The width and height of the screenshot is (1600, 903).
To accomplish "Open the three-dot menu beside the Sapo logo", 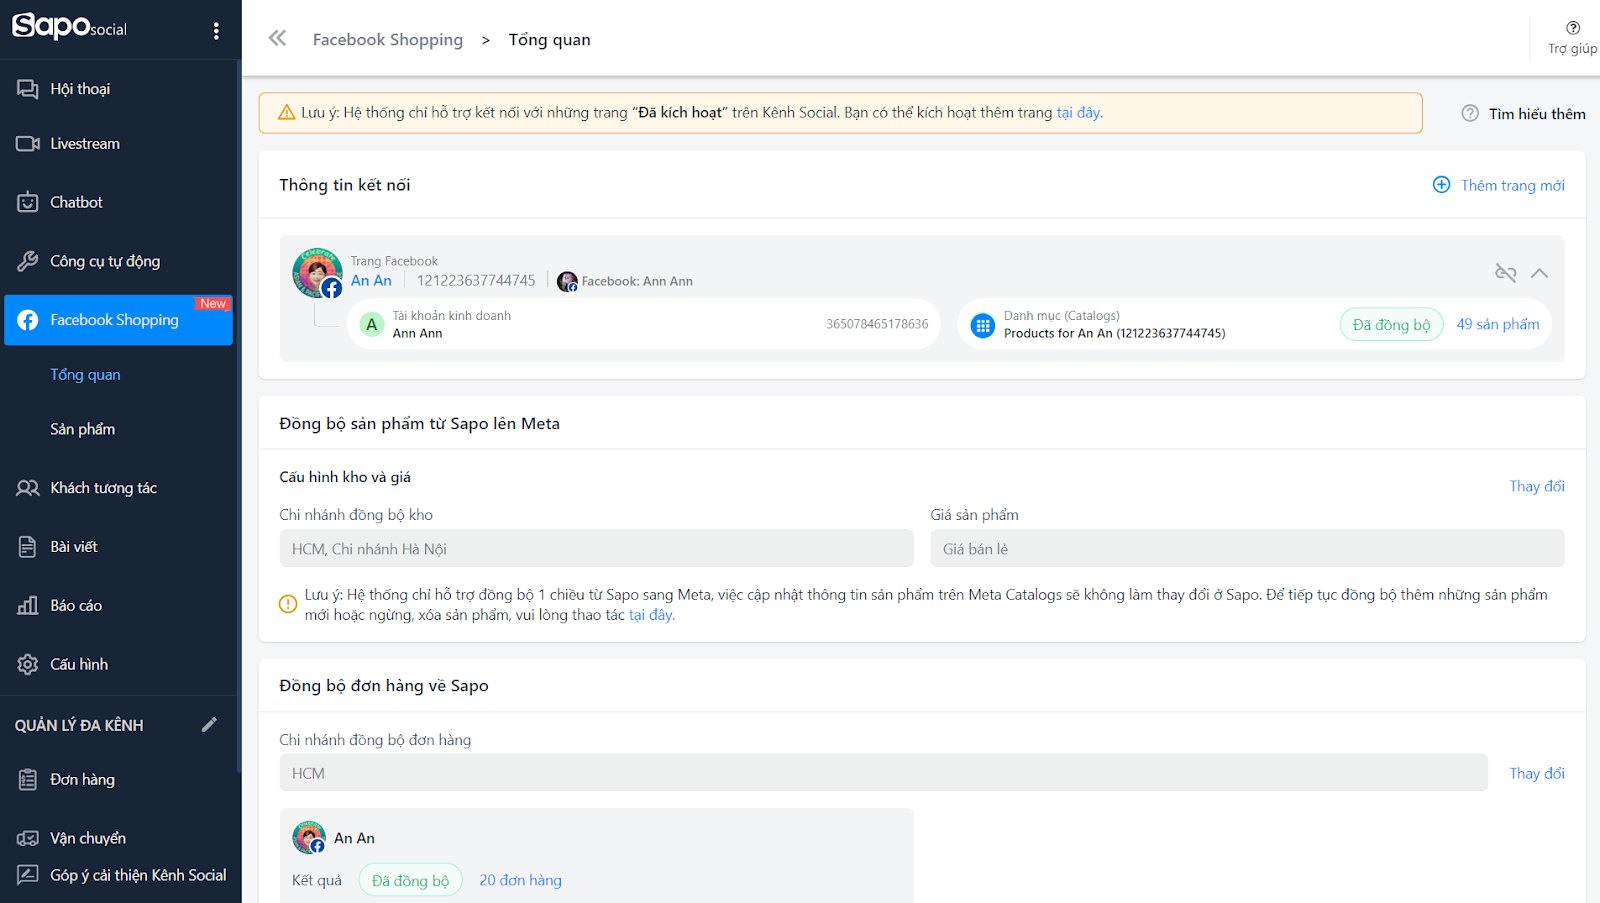I will click(216, 31).
